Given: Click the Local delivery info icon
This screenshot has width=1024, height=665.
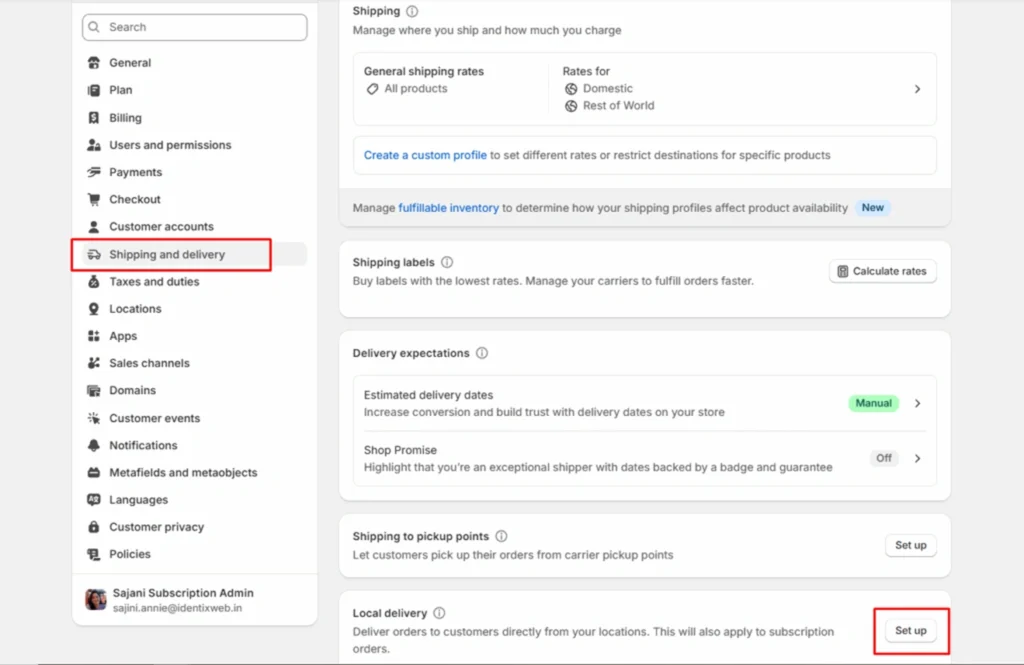Looking at the screenshot, I should [439, 613].
